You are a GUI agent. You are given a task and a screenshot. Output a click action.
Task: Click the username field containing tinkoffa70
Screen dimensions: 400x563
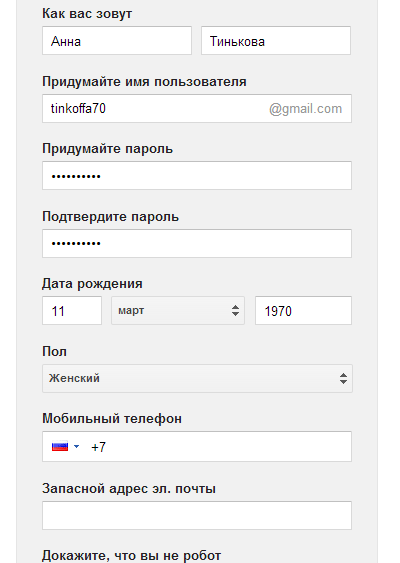tap(197, 108)
